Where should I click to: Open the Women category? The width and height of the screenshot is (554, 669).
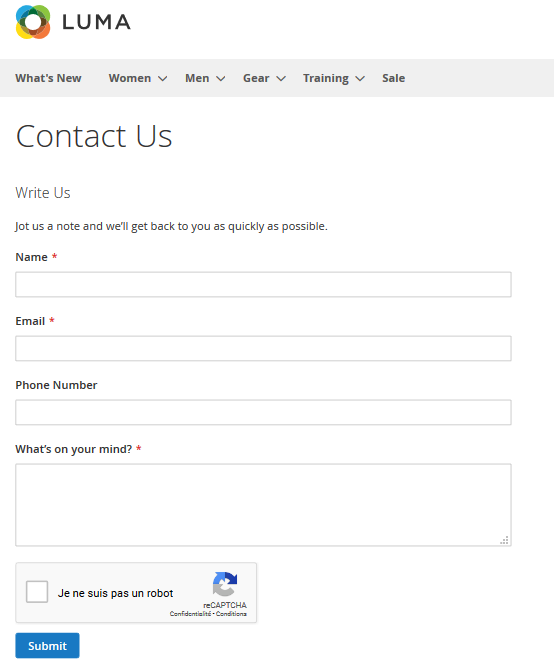point(130,78)
